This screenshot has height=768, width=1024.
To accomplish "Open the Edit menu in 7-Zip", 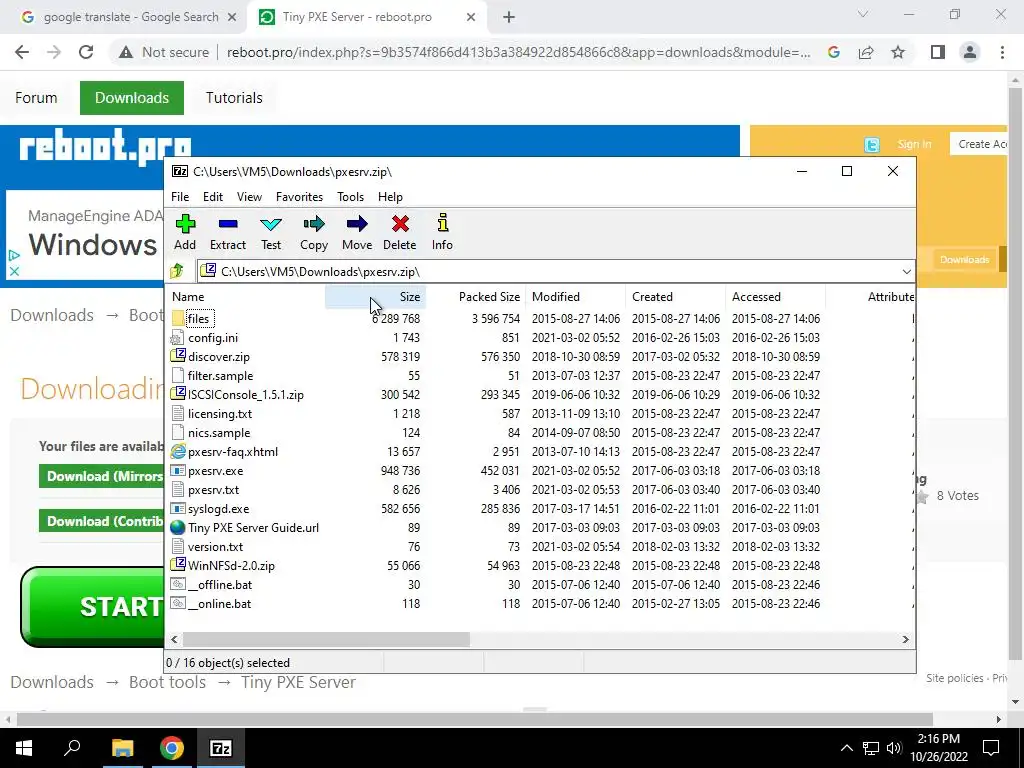I will pyautogui.click(x=213, y=197).
